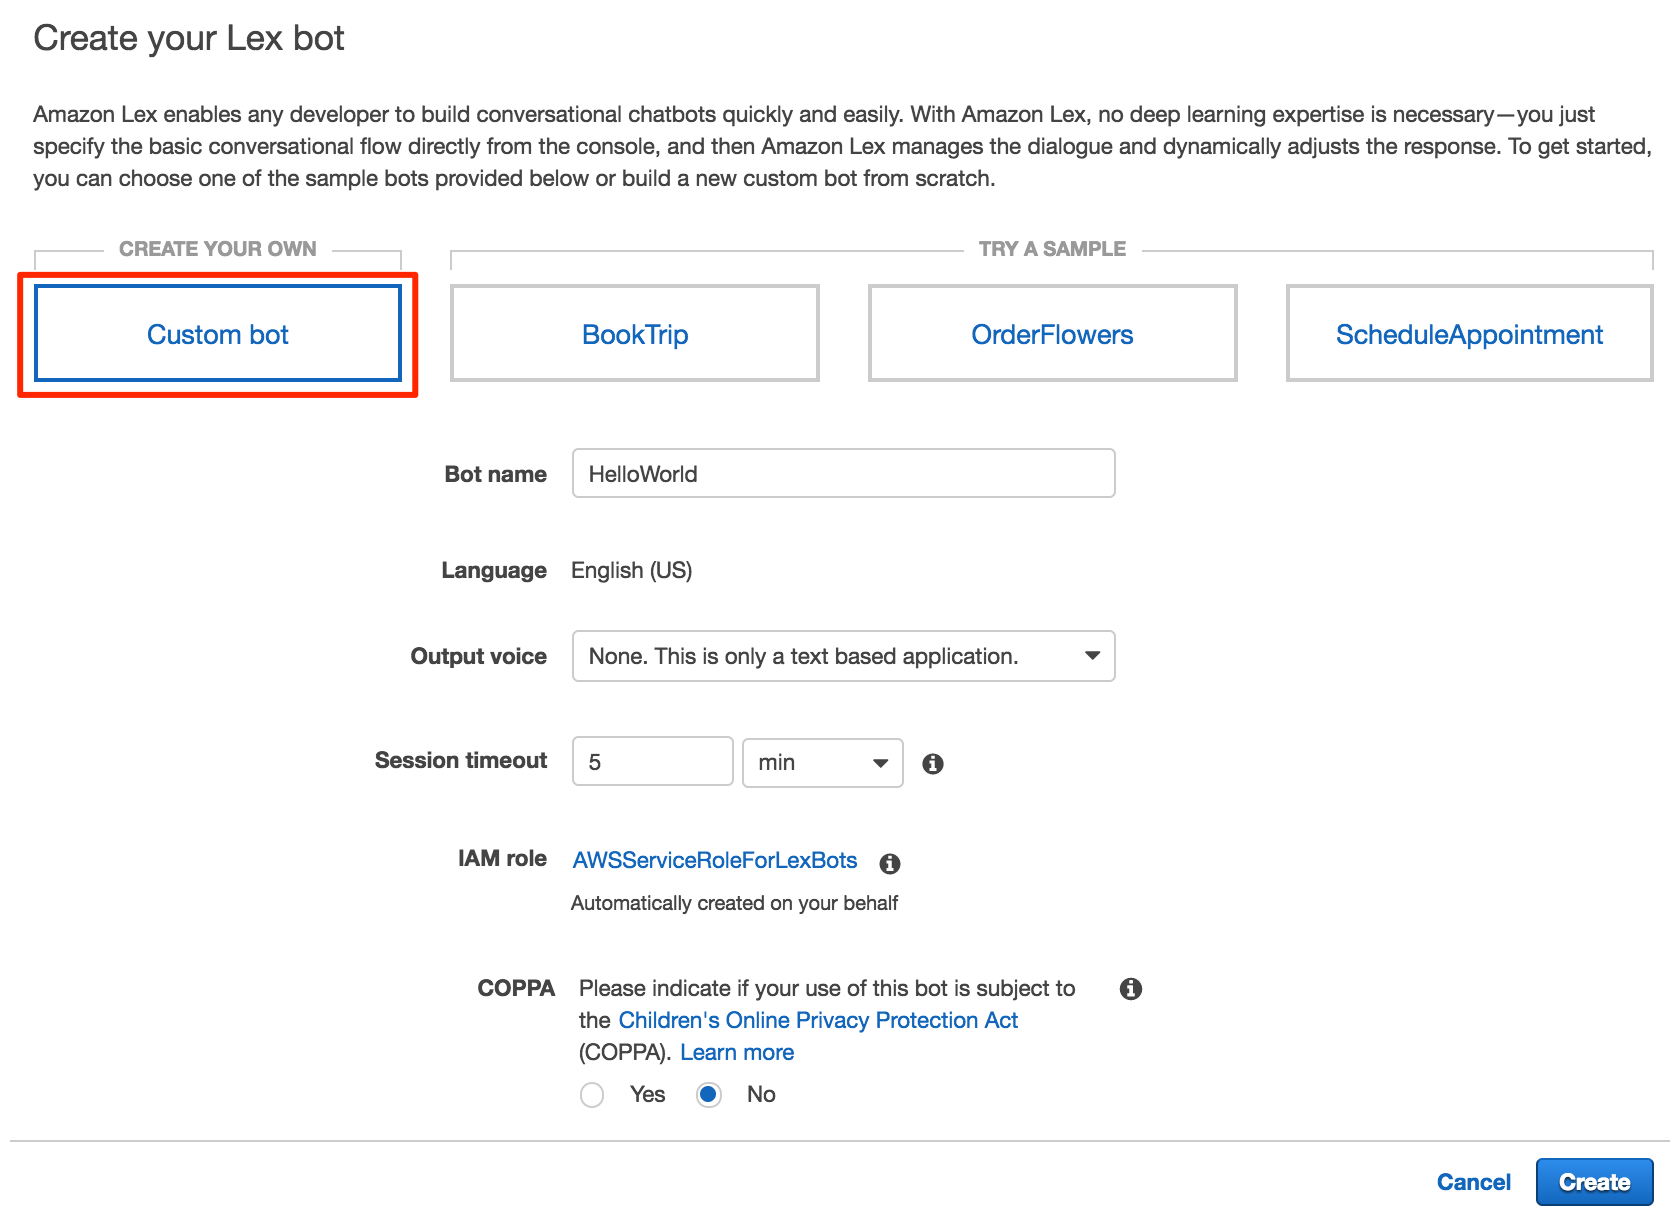Open the AWSServiceRoleForLexBots link
This screenshot has height=1220, width=1670.
pyautogui.click(x=715, y=860)
